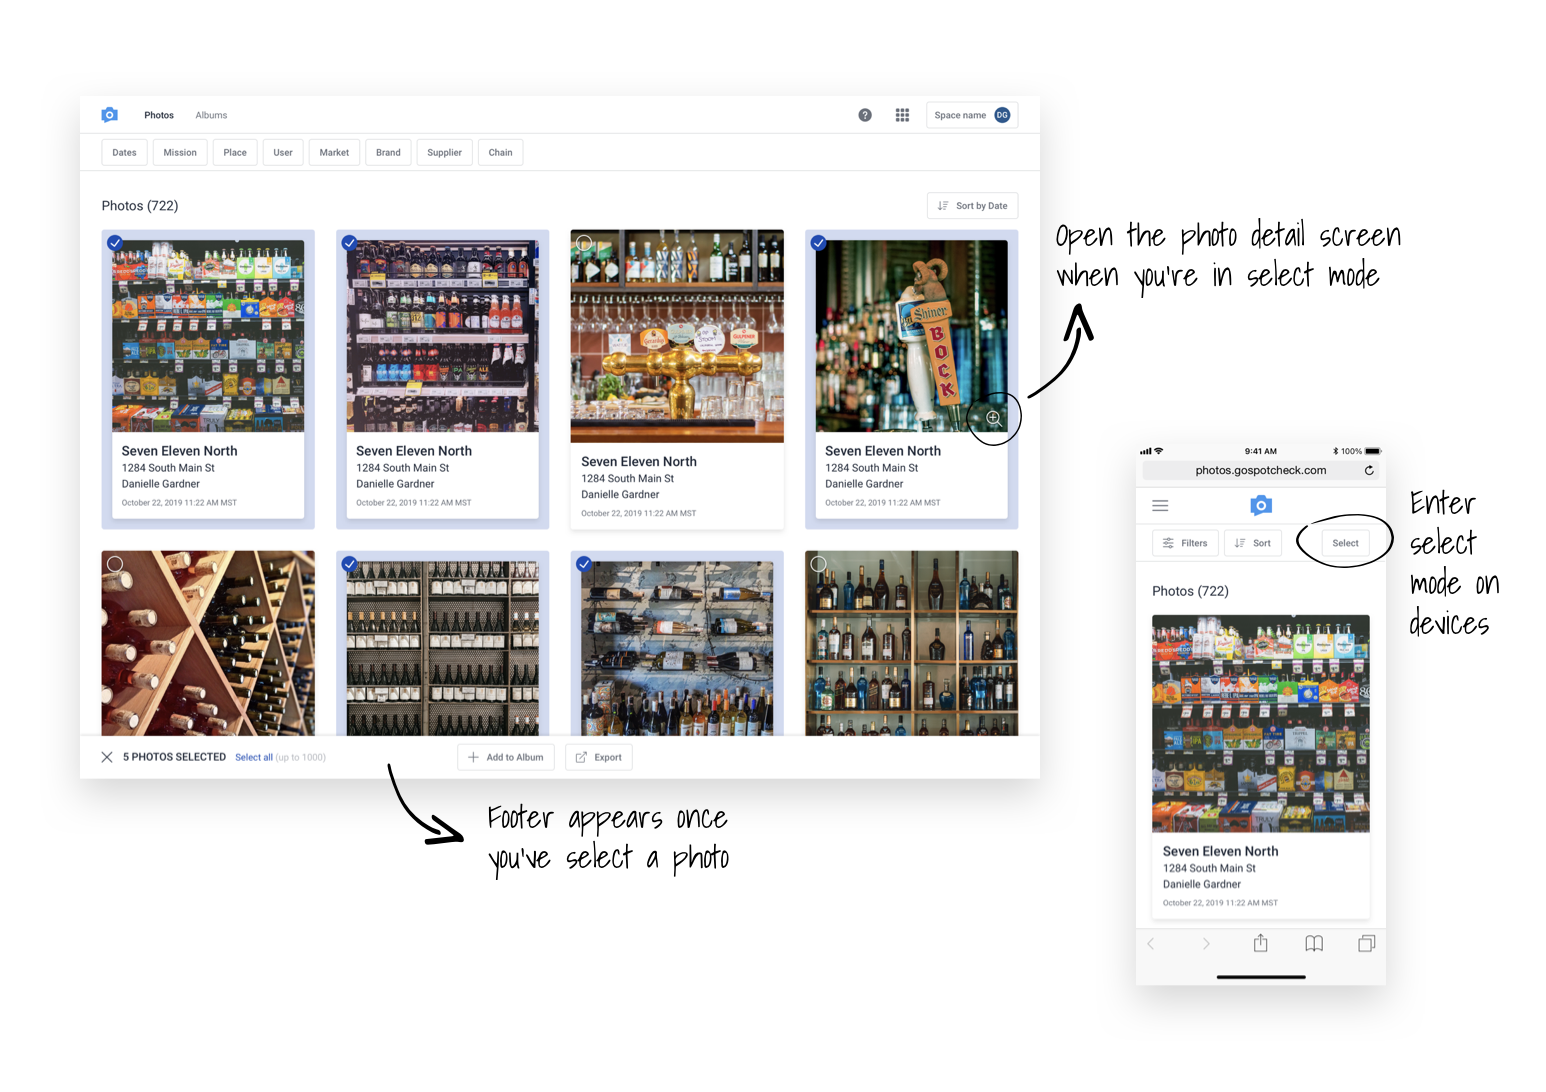Image resolution: width=1546 pixels, height=1092 pixels.
Task: Select the liquor shelf photo checkbox
Action: 818,564
